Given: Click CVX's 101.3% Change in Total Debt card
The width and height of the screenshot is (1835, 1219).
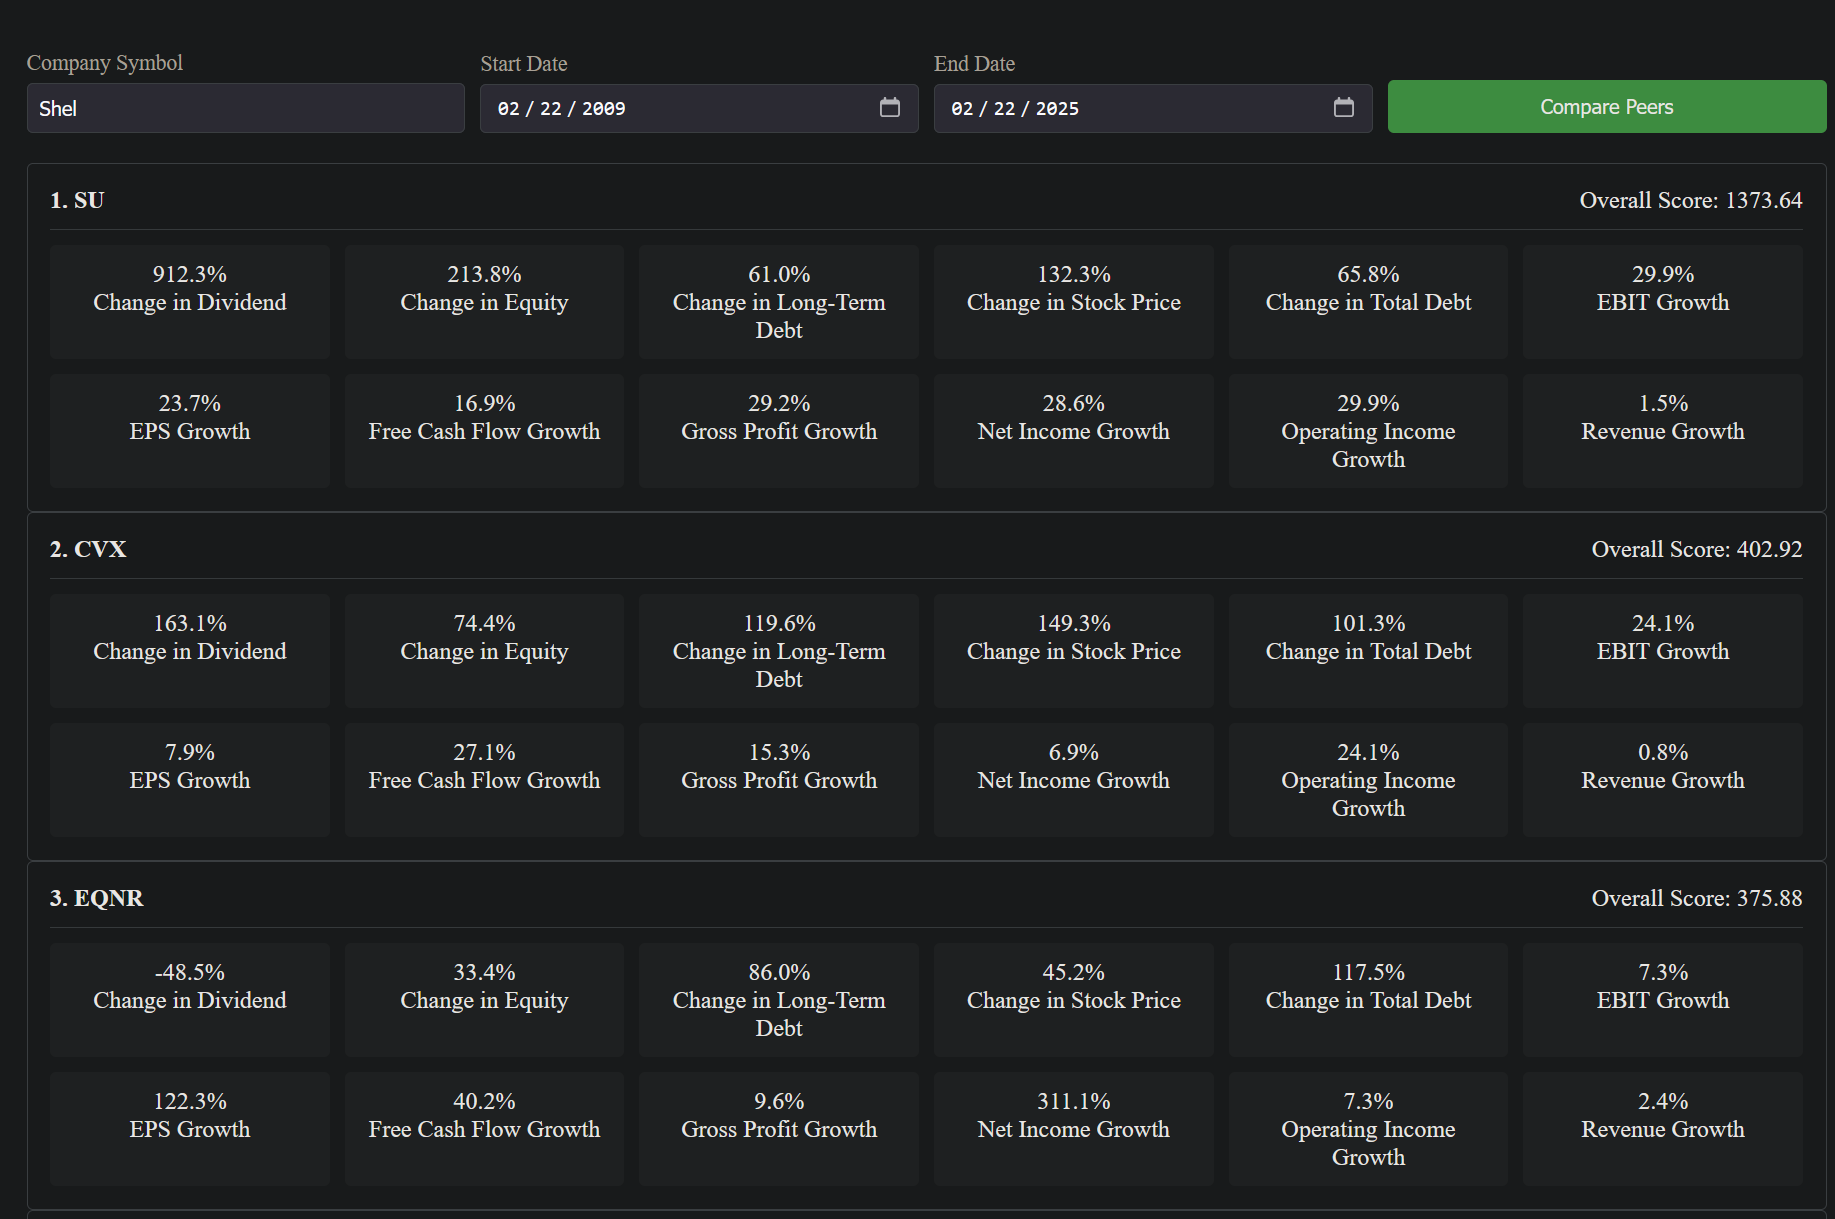Looking at the screenshot, I should [x=1368, y=651].
